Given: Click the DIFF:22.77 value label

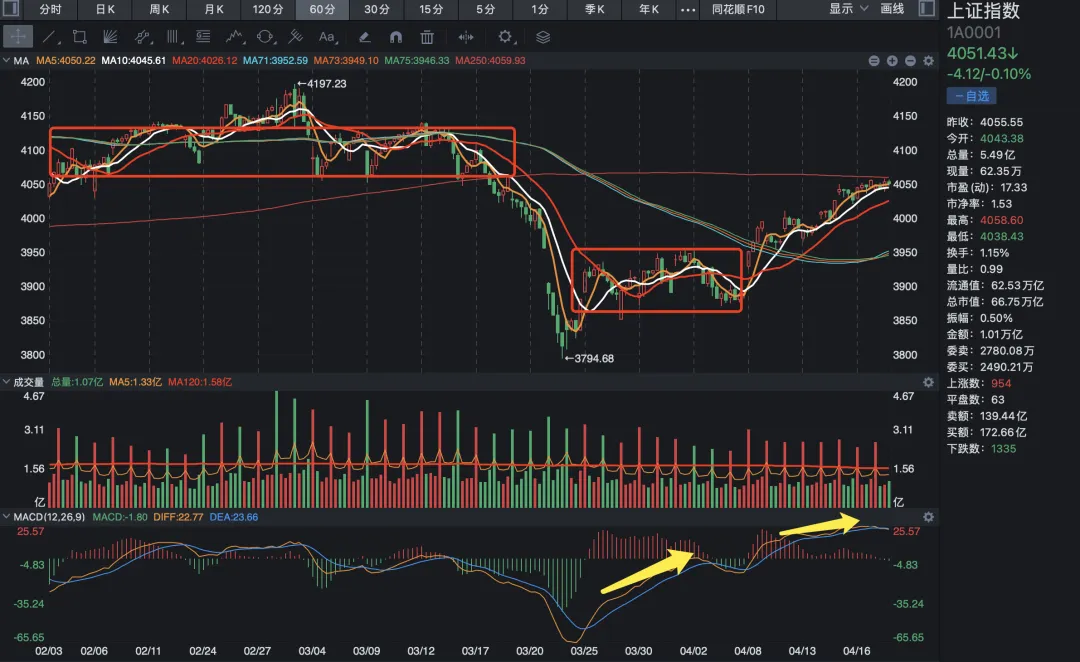Looking at the screenshot, I should coord(178,517).
